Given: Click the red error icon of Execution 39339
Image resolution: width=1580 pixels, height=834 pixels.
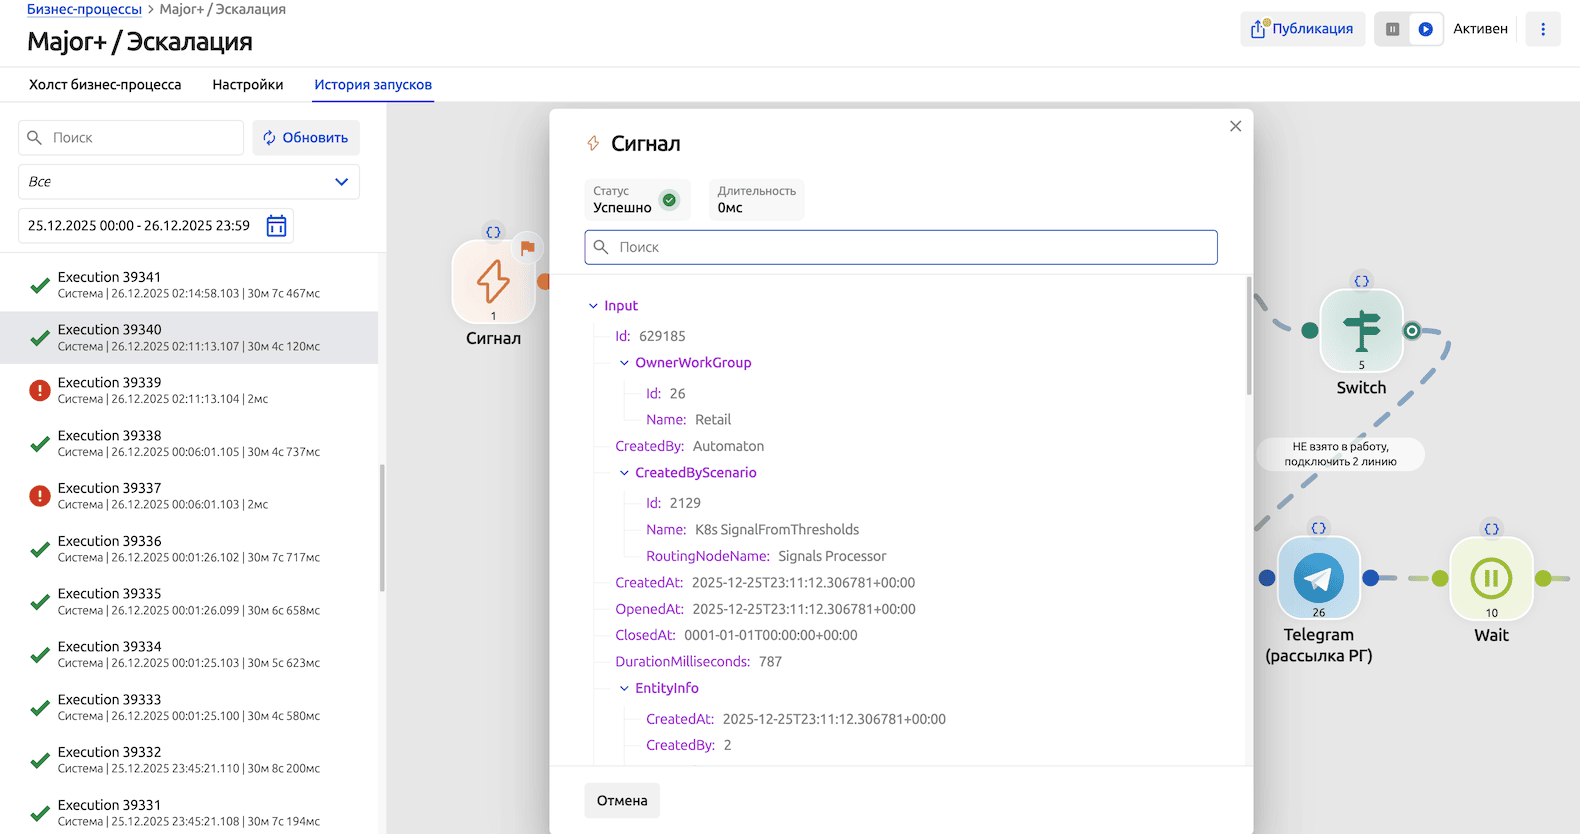Looking at the screenshot, I should coord(39,390).
